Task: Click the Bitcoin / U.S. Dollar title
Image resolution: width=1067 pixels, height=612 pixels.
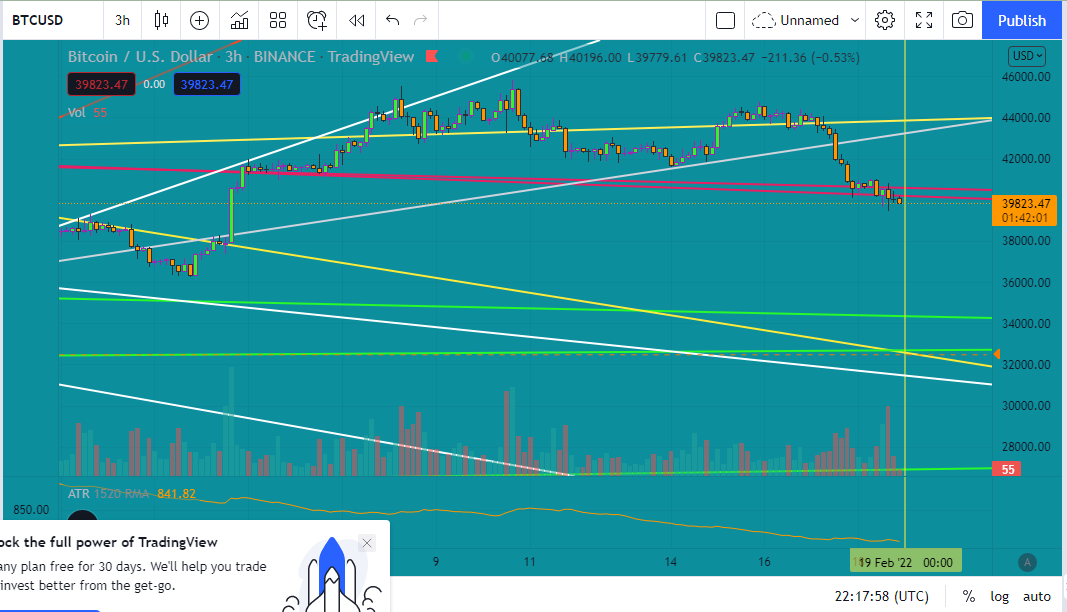Action: click(140, 57)
